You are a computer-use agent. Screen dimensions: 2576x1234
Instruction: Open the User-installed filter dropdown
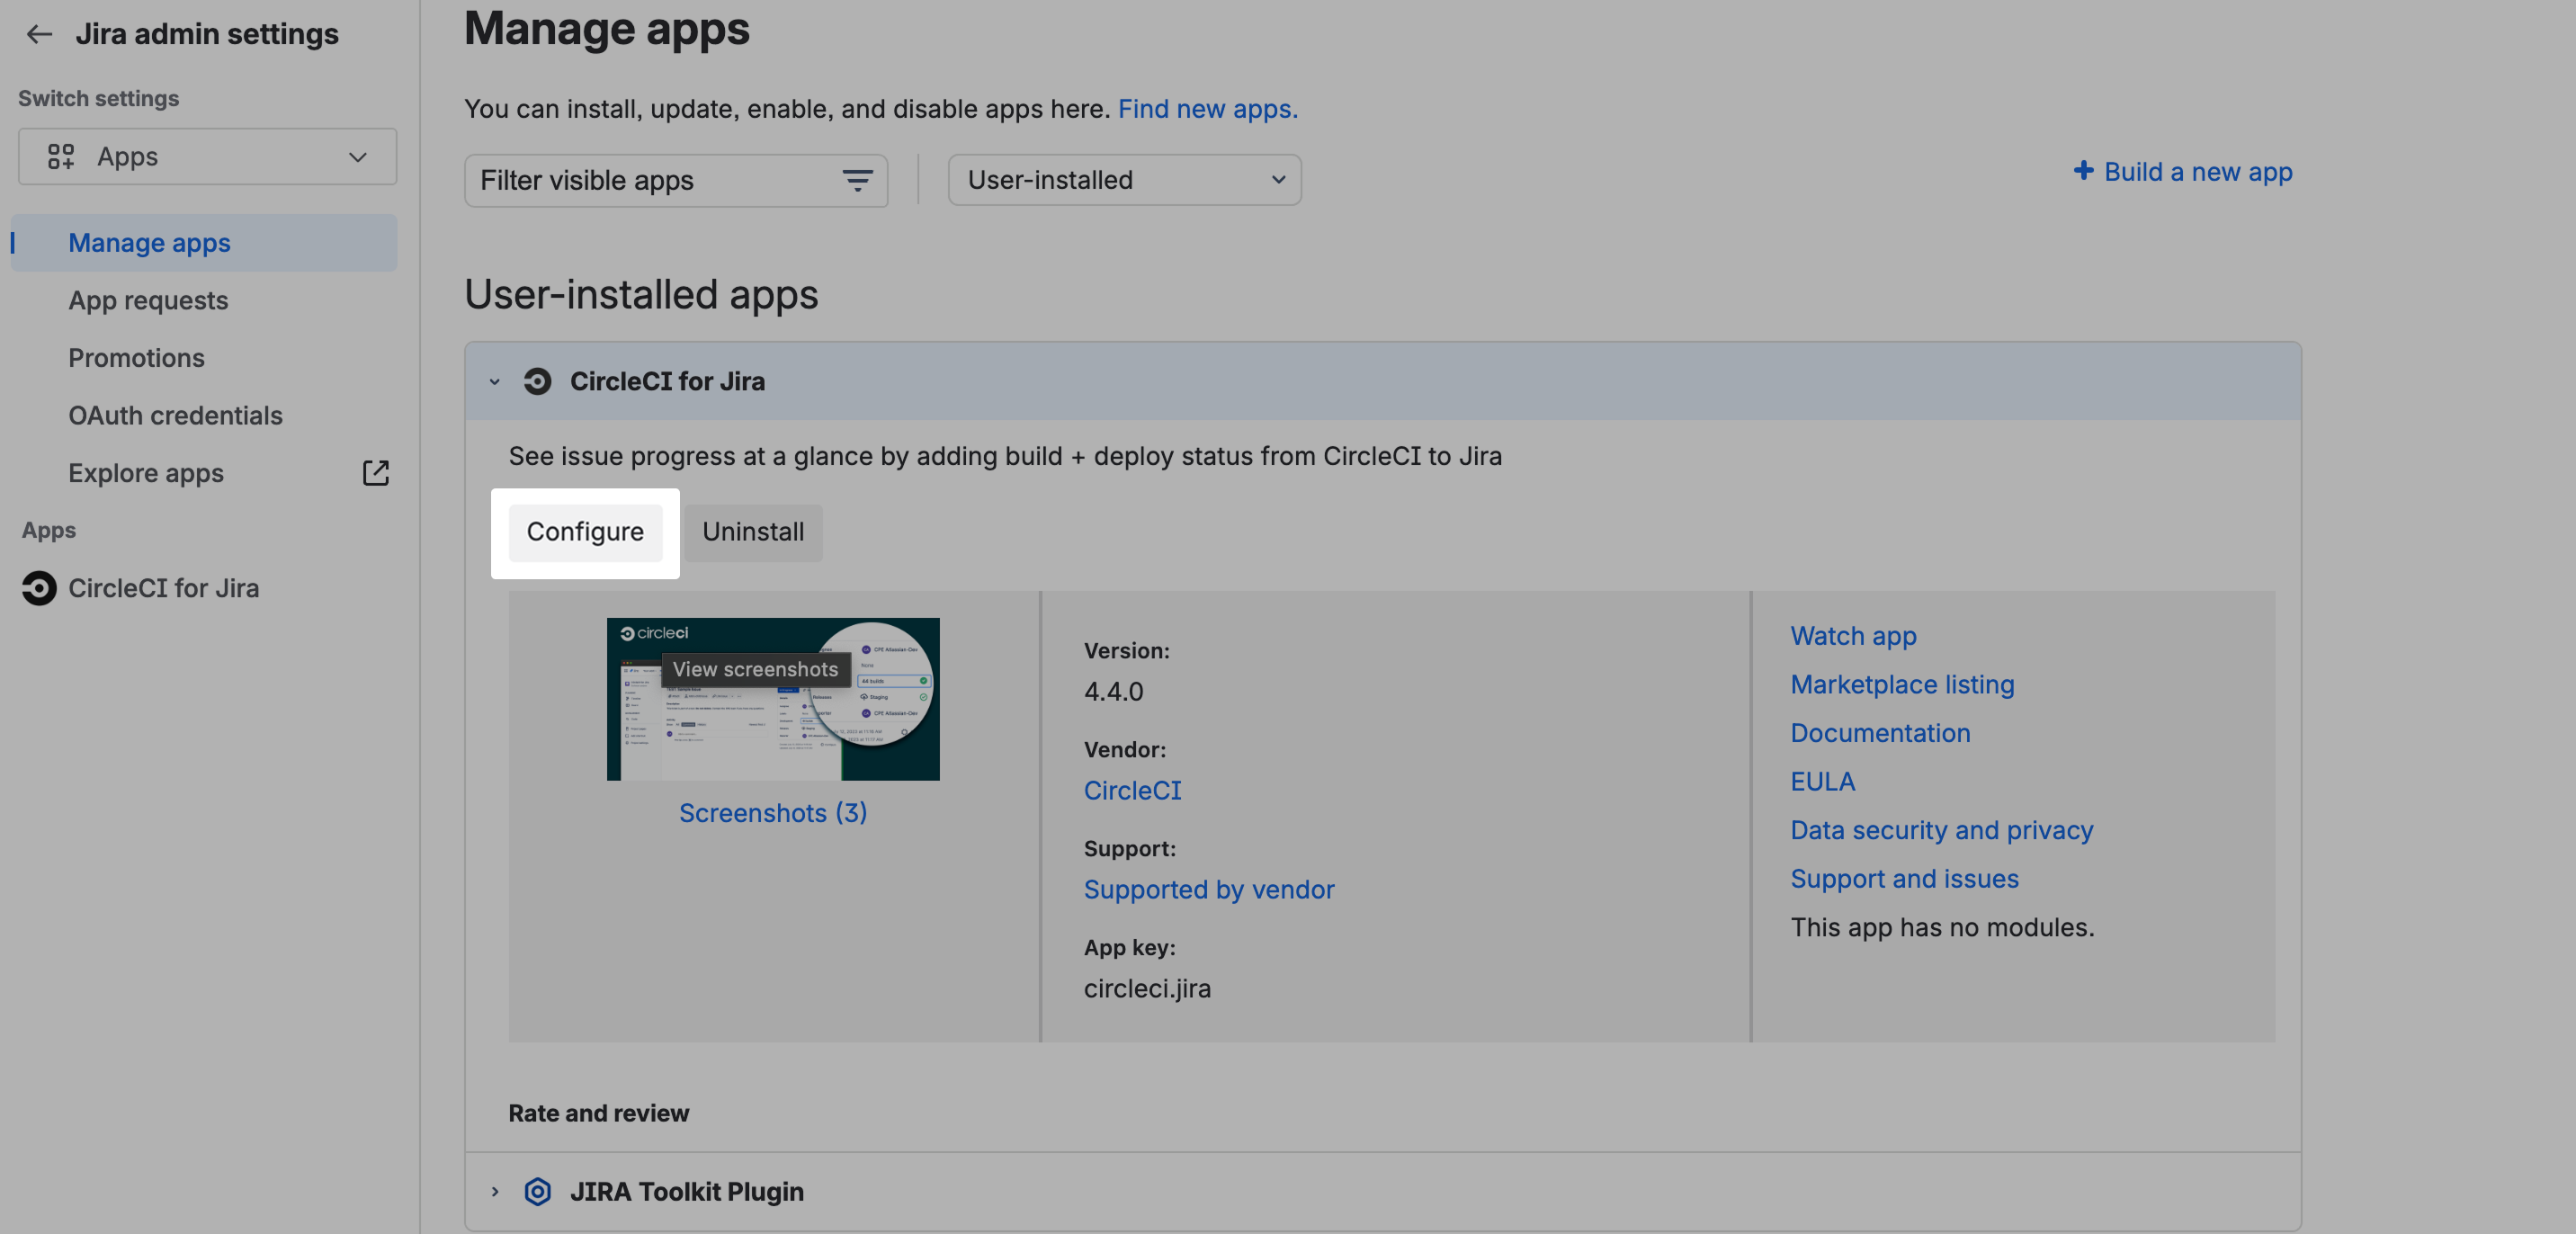tap(1124, 180)
